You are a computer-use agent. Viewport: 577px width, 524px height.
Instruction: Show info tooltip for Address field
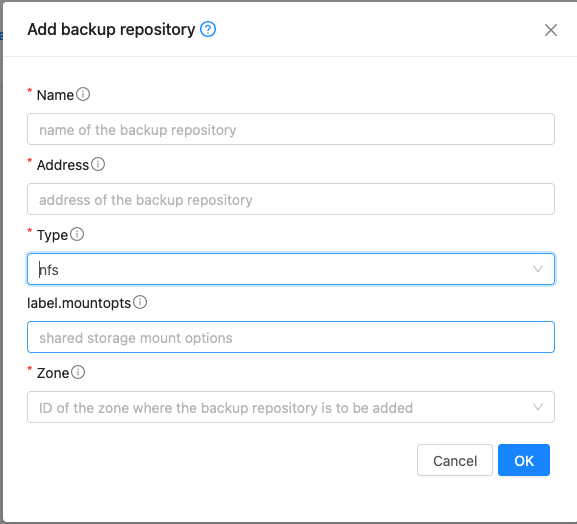point(98,164)
